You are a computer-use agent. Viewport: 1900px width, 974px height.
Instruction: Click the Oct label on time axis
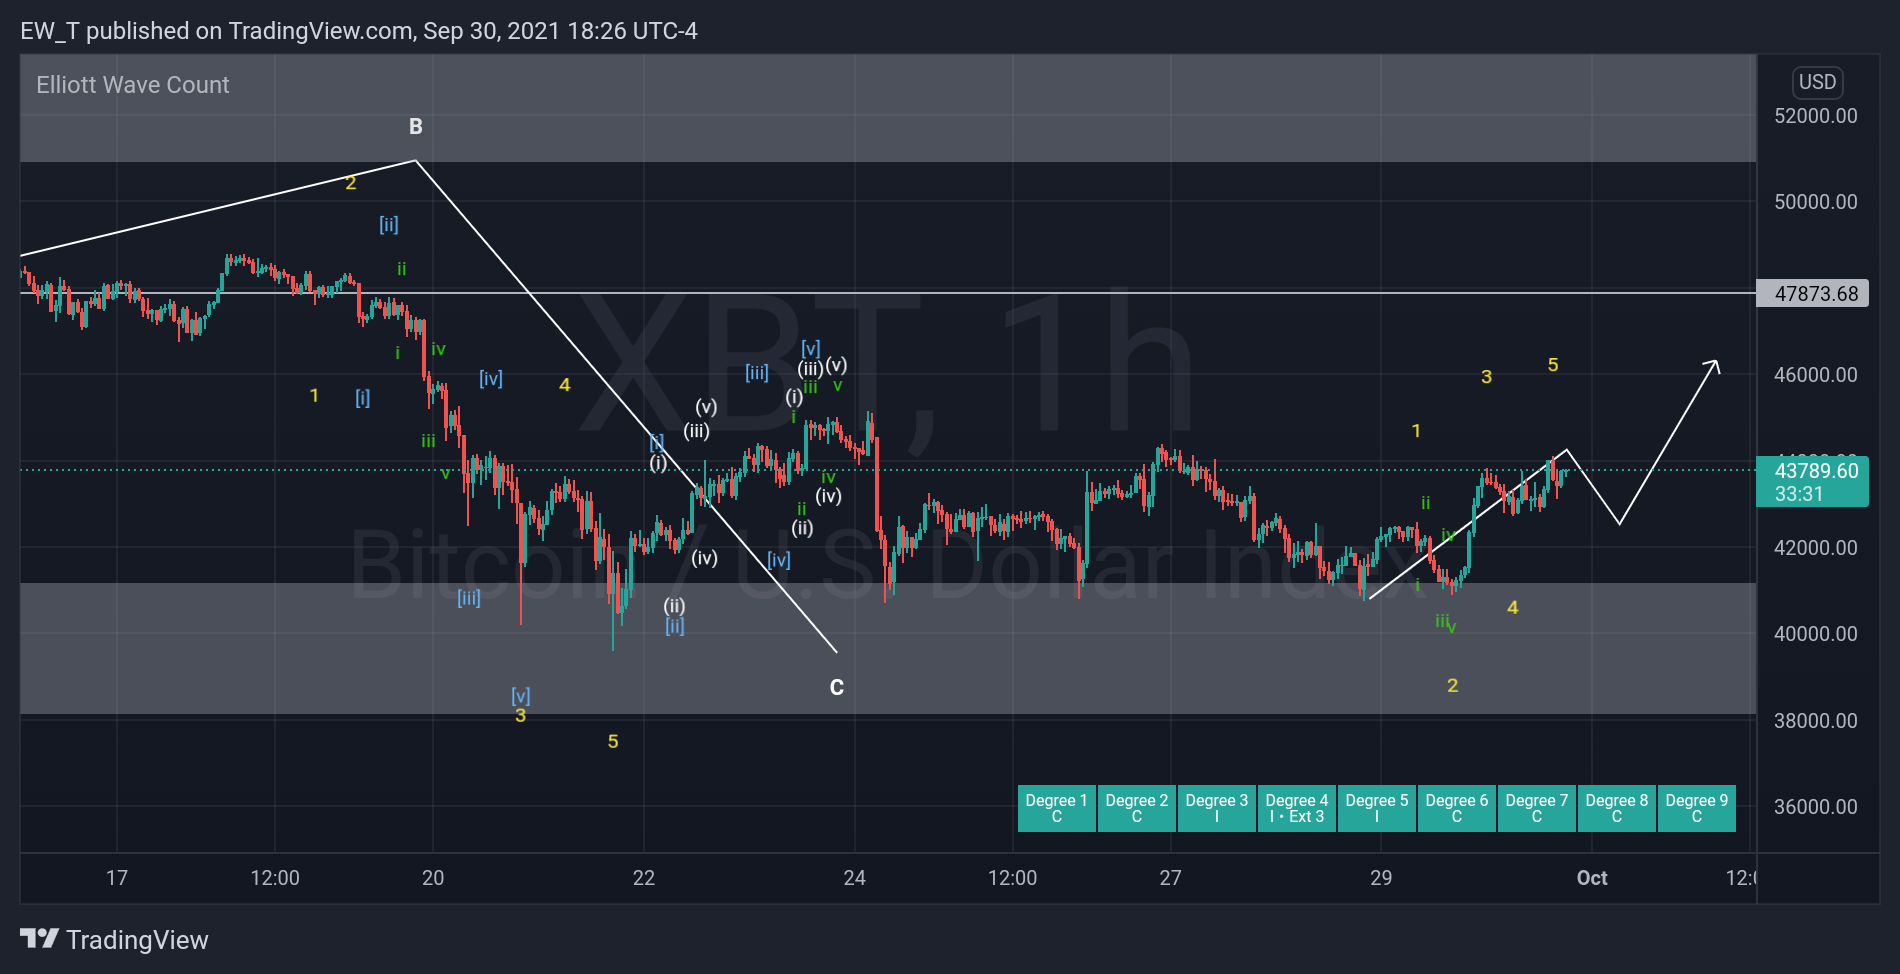tap(1592, 878)
